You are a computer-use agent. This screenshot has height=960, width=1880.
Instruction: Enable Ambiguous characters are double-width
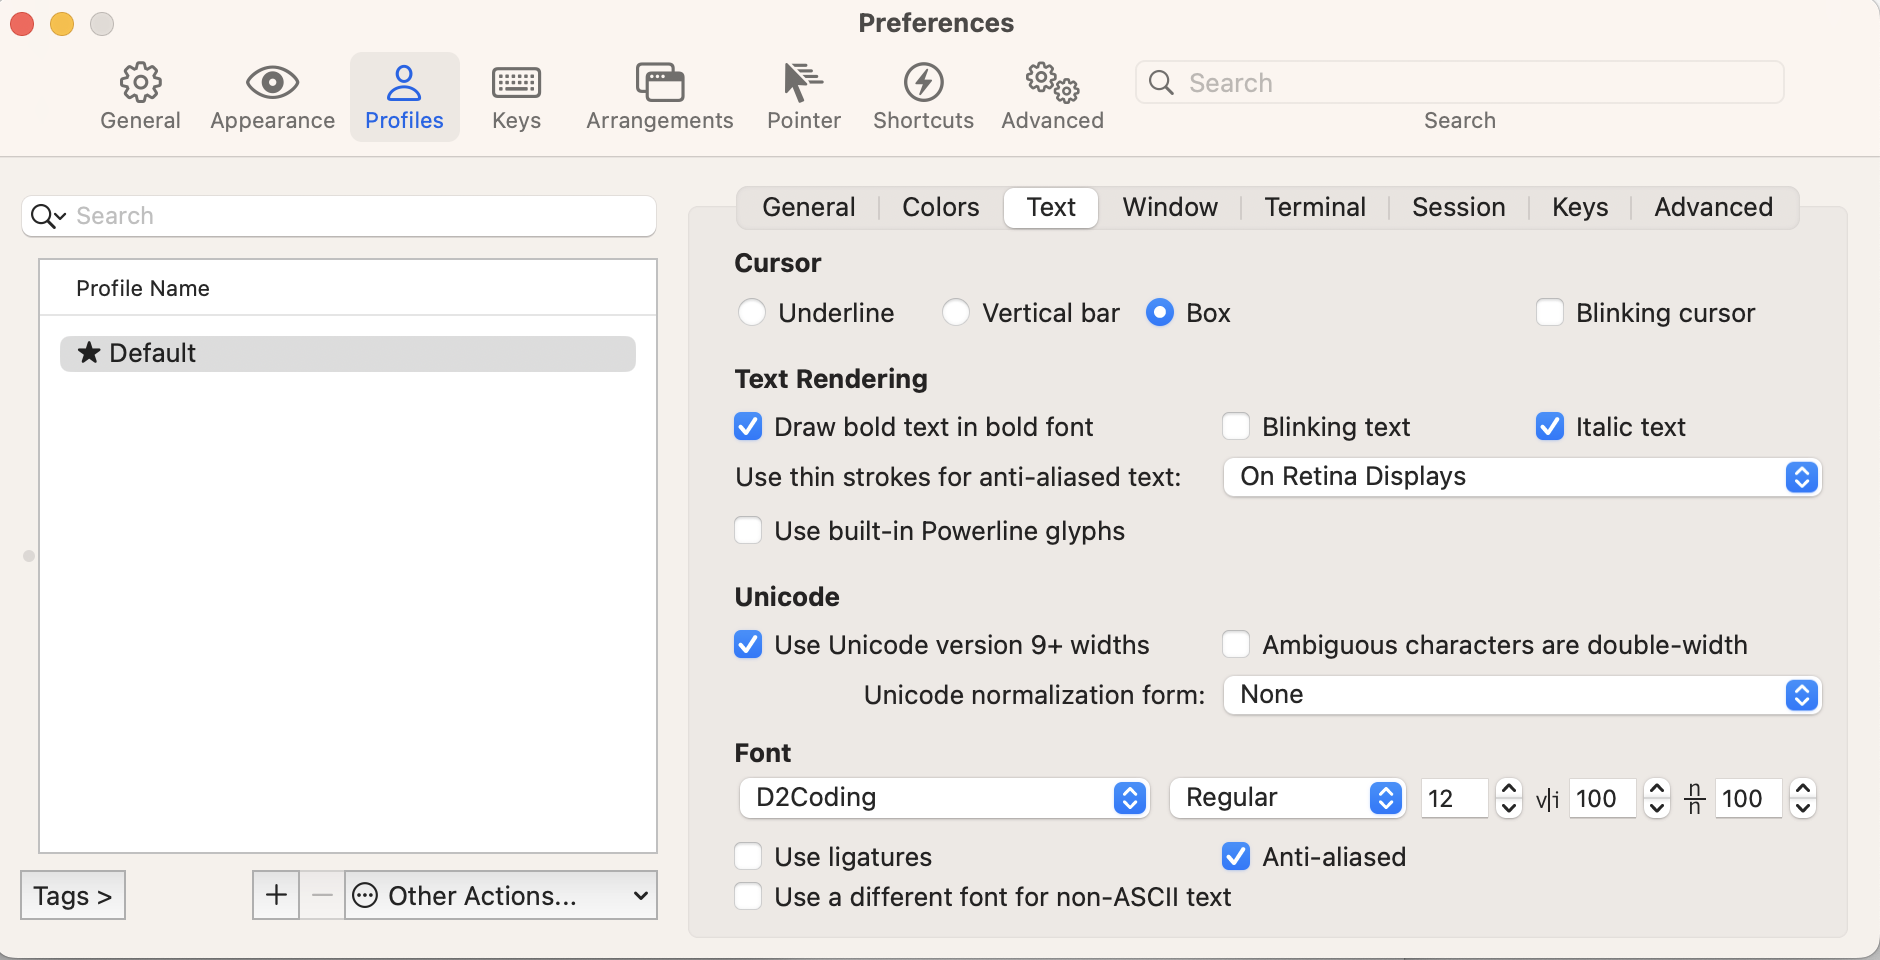1236,644
